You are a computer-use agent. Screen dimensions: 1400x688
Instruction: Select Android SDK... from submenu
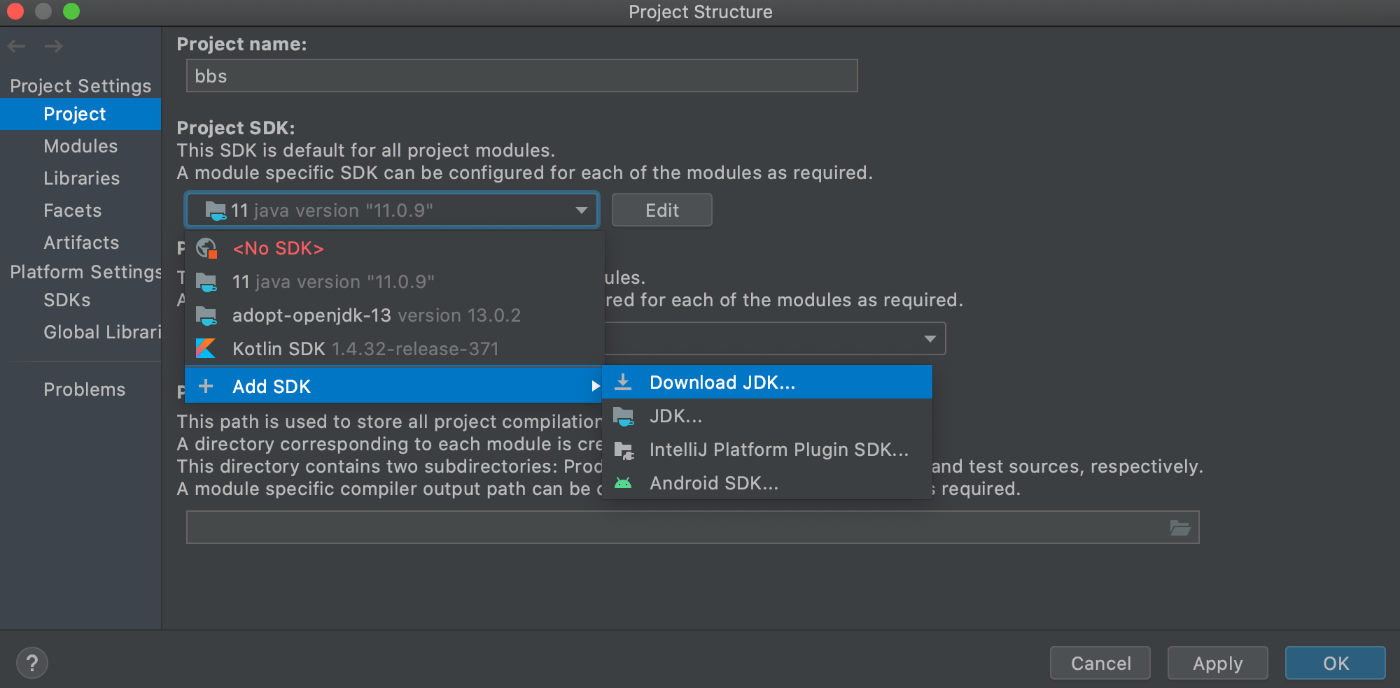coord(767,483)
